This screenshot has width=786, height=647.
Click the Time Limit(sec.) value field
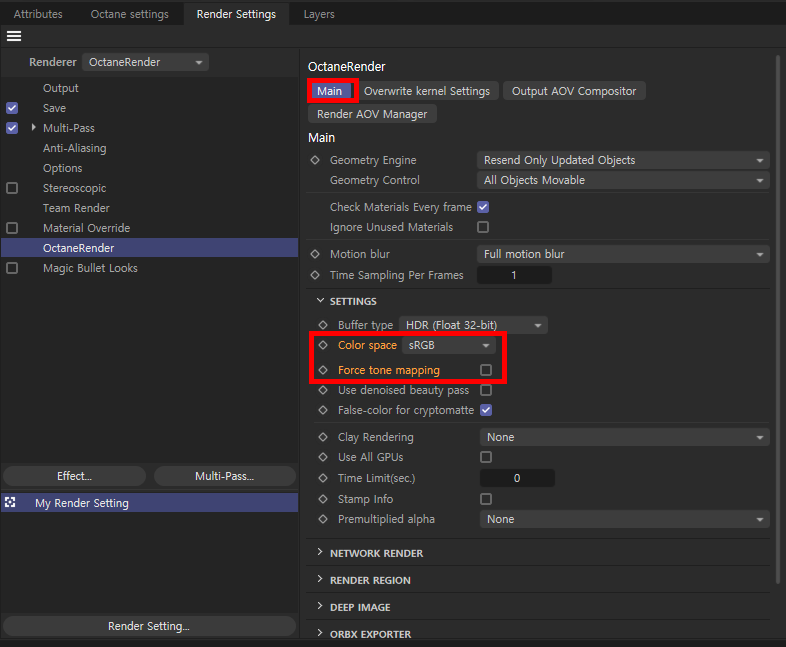[517, 478]
